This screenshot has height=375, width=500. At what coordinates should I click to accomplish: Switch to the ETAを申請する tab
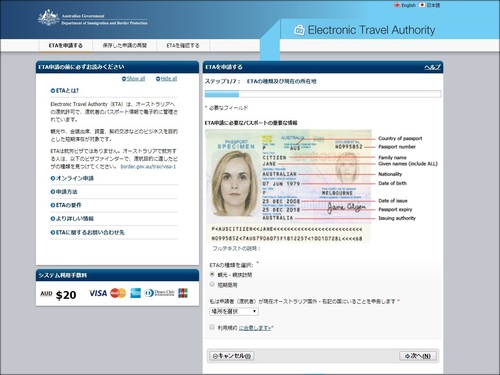click(x=66, y=46)
